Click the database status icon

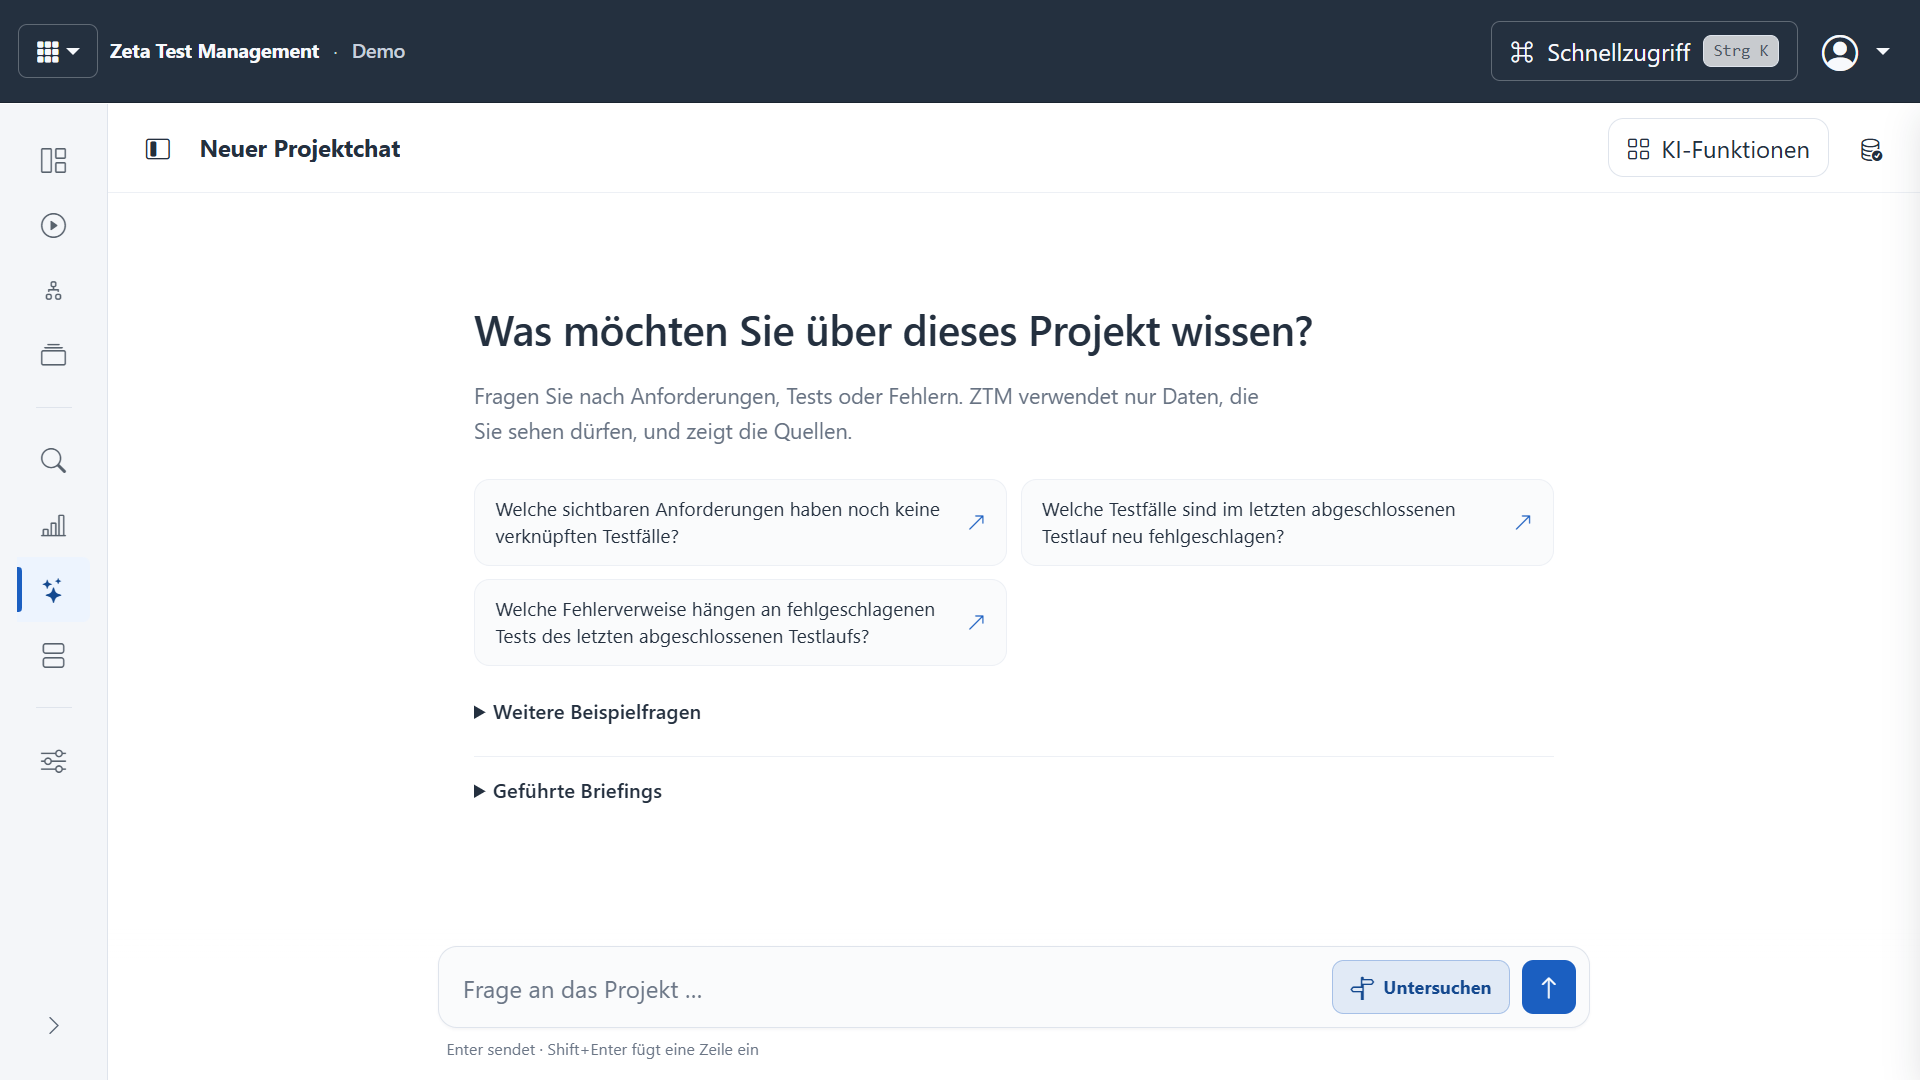1871,150
